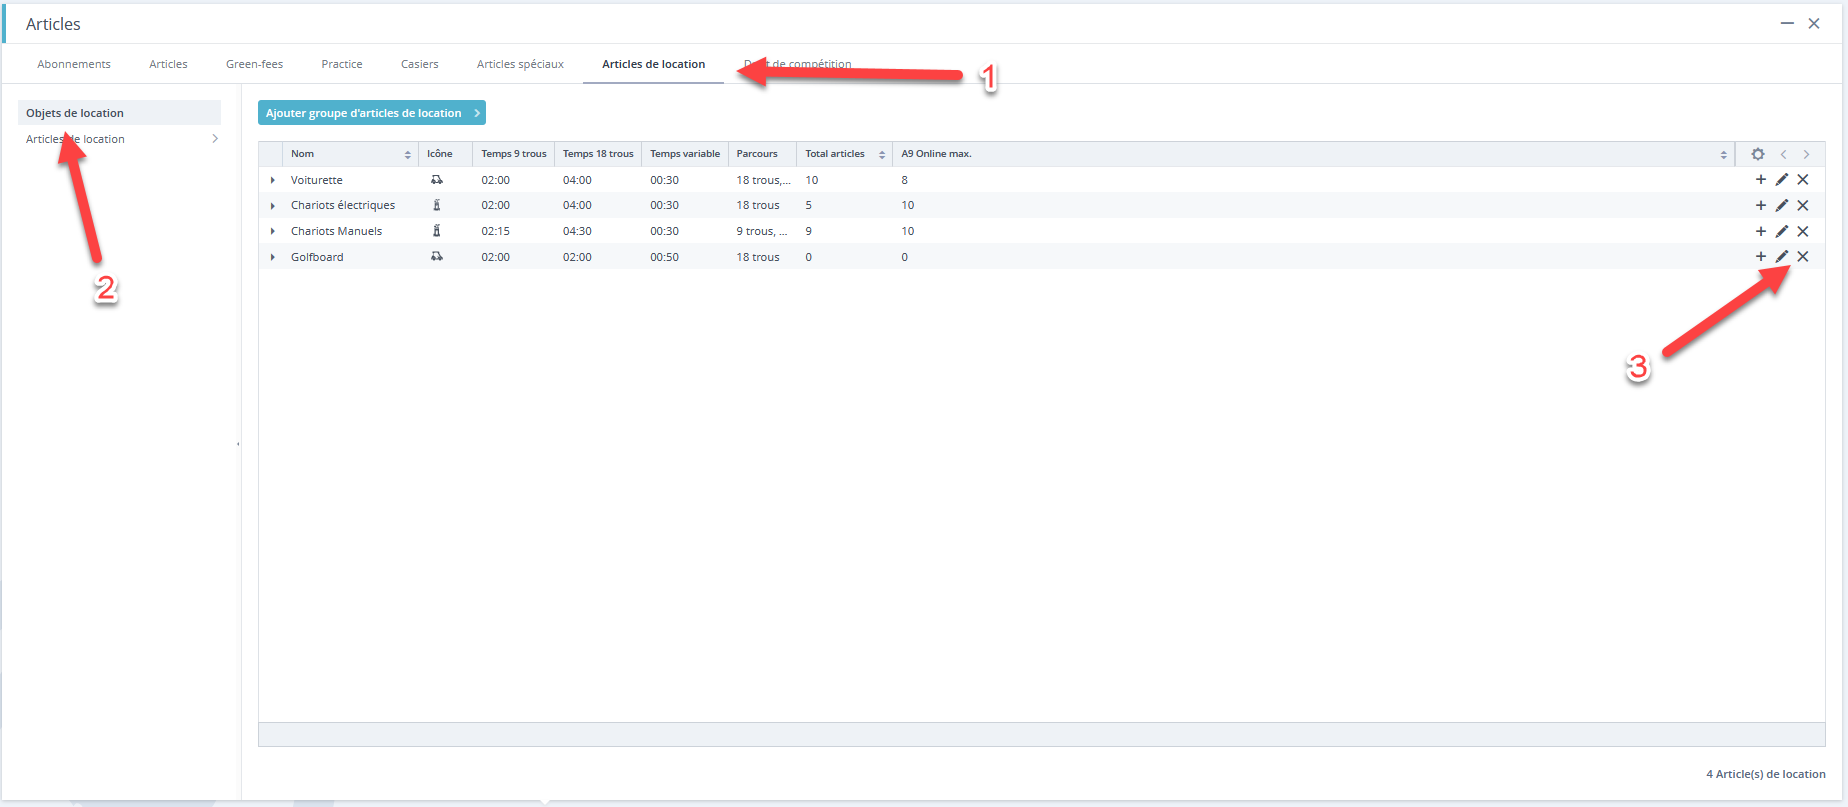Open the Practice tab
Viewport: 1848px width, 807px height.
tap(342, 64)
